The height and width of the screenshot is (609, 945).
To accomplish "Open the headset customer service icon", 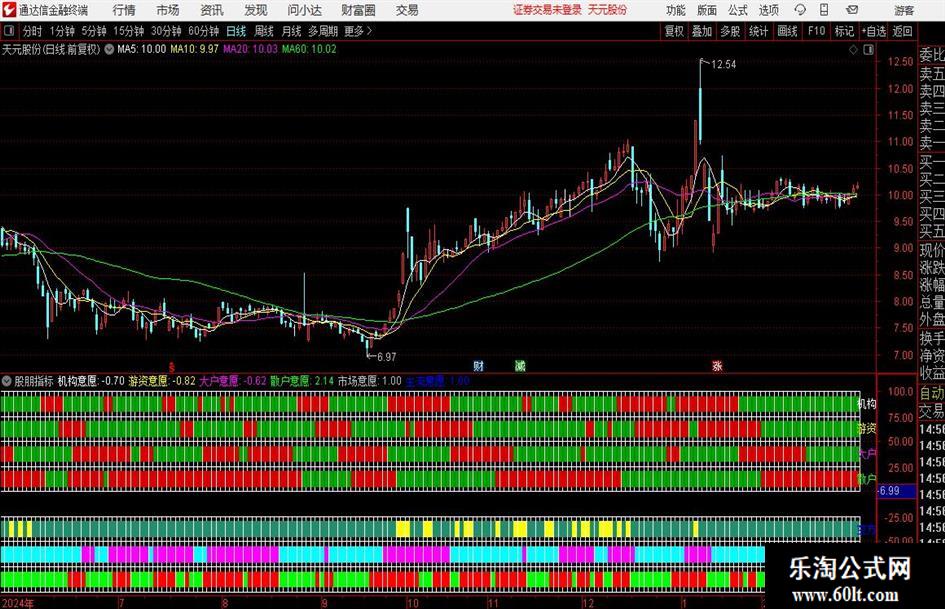I will click(x=800, y=10).
